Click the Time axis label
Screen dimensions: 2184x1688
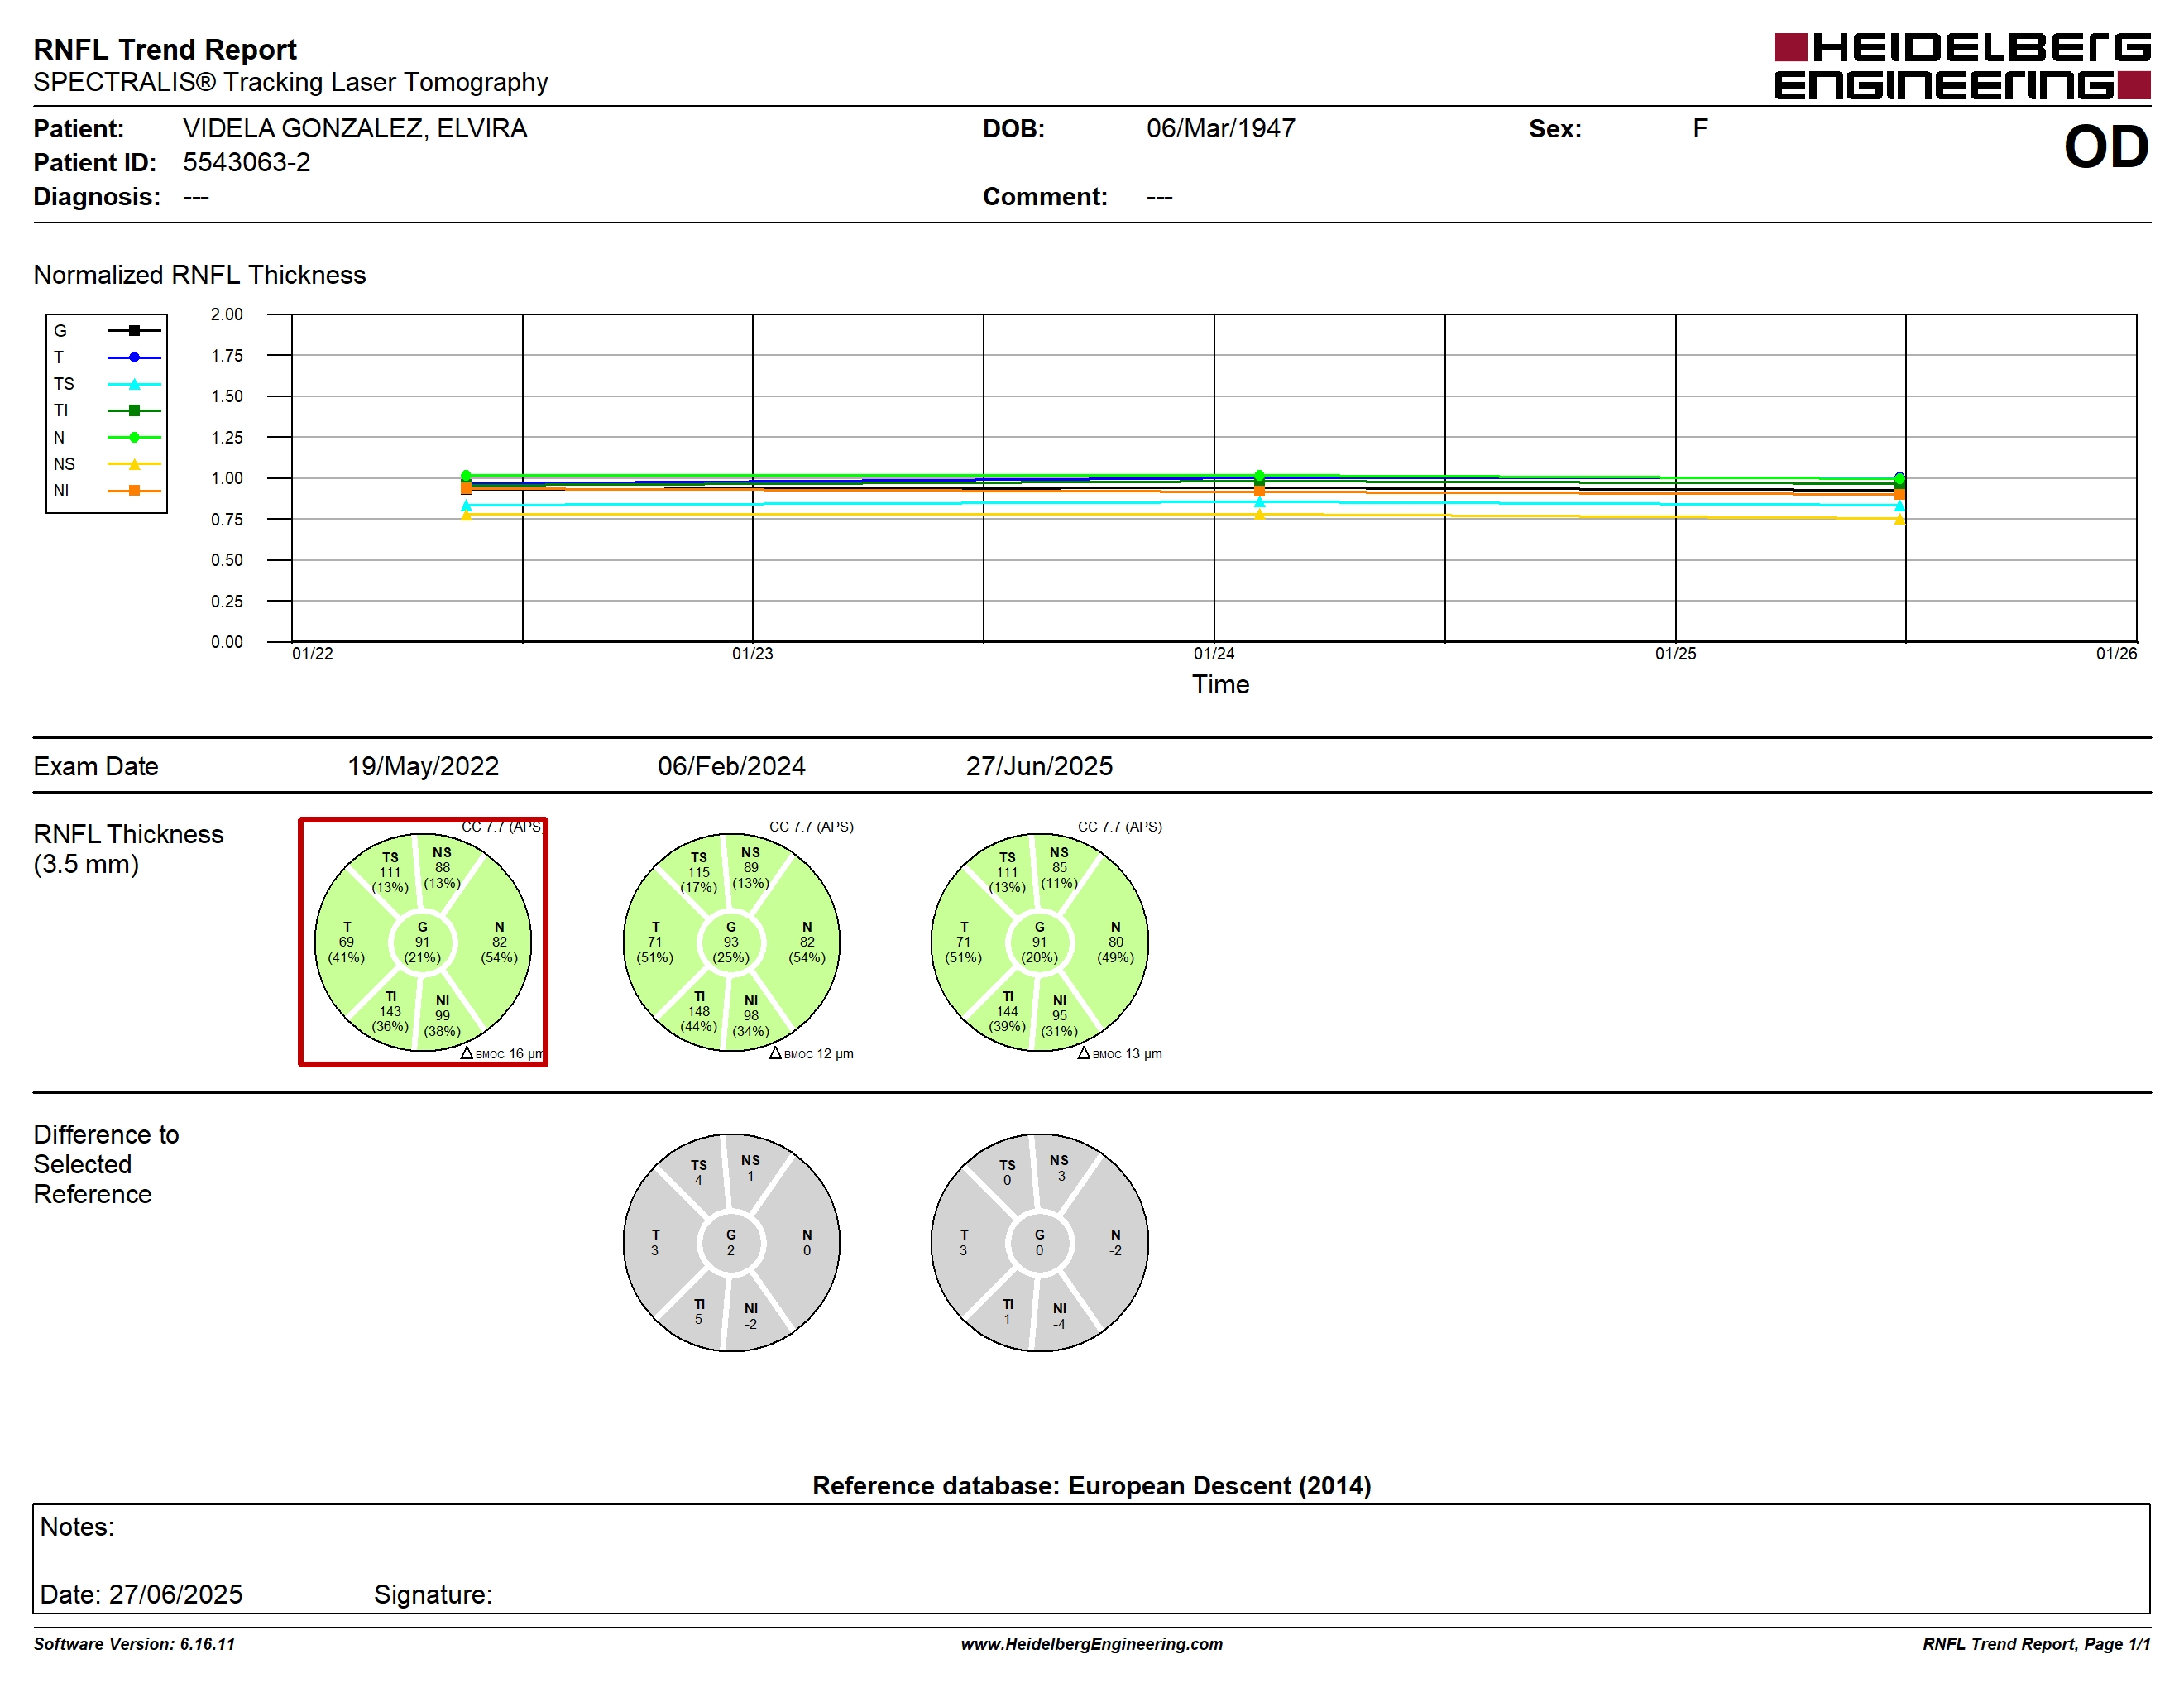tap(1220, 684)
